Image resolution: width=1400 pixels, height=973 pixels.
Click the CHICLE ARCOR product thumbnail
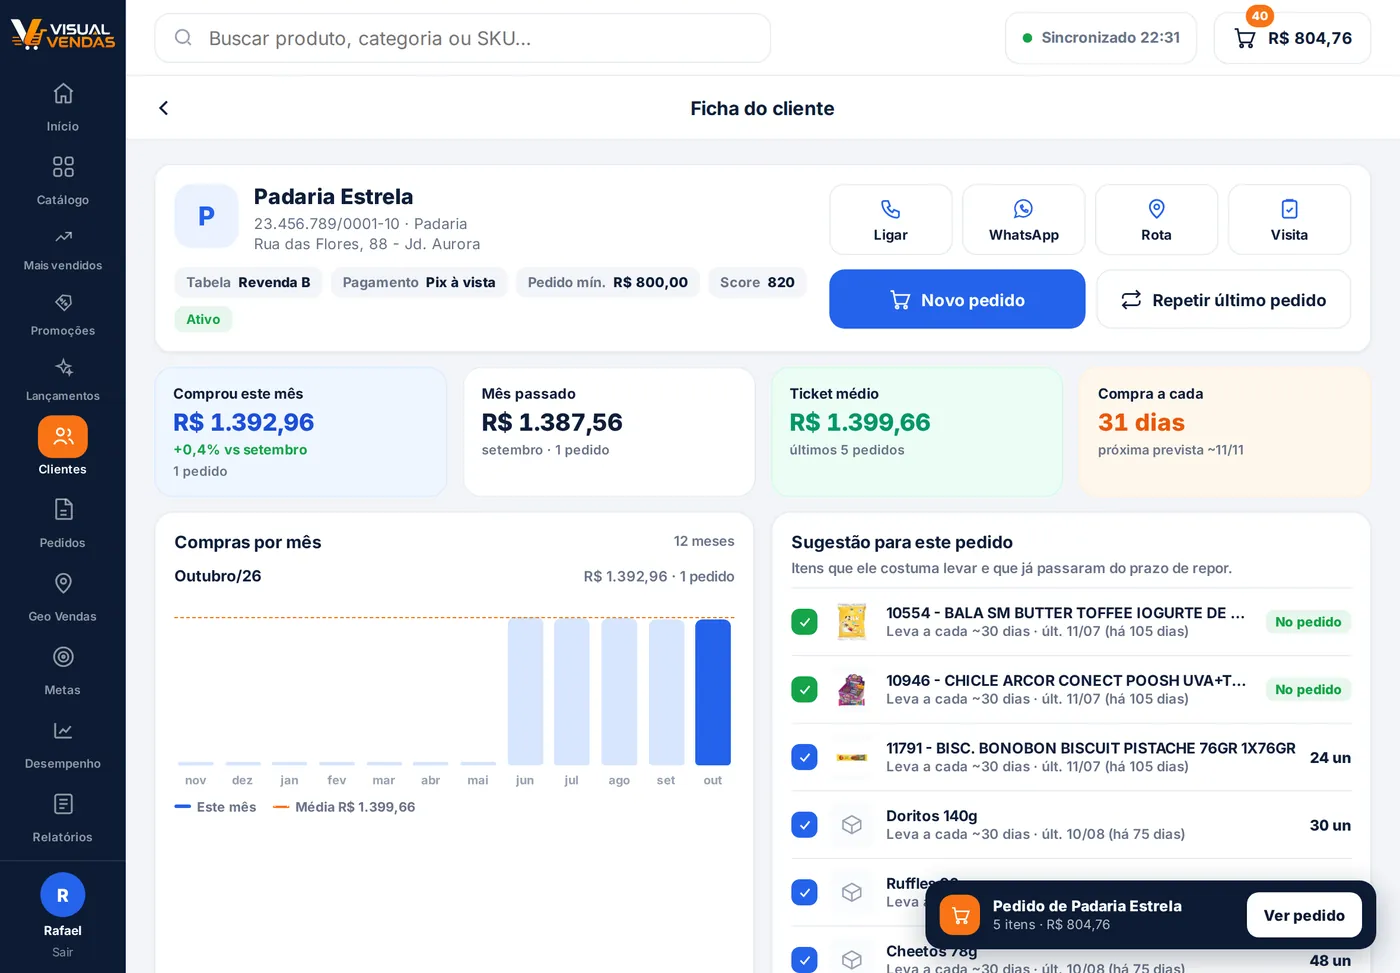(x=852, y=690)
